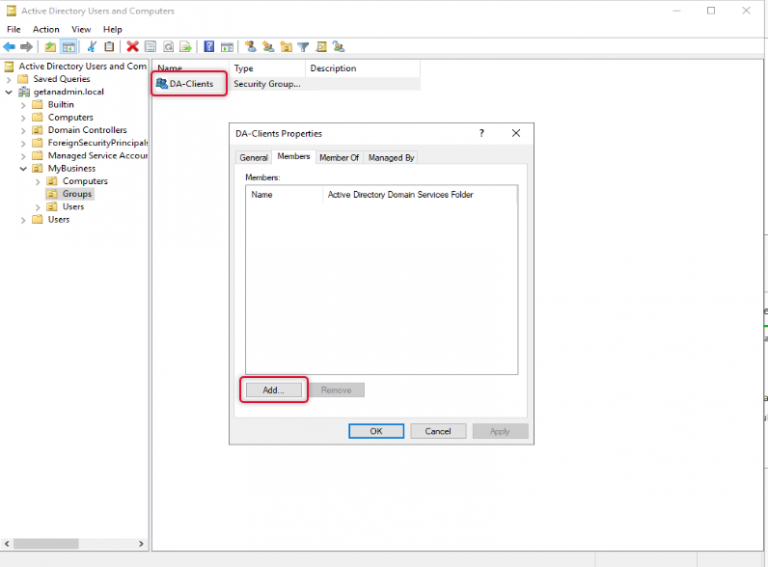Click the getanadmin.local domain icon

point(24,92)
